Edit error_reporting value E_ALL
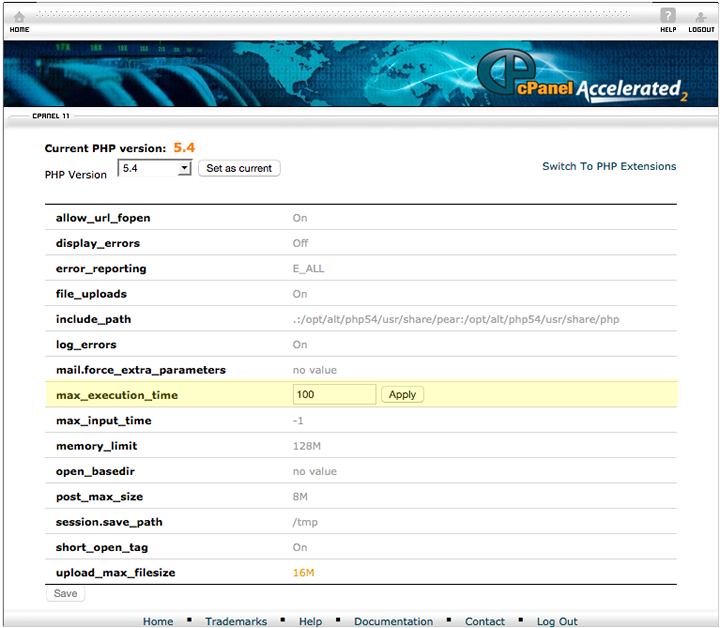This screenshot has height=628, width=720. [x=309, y=269]
